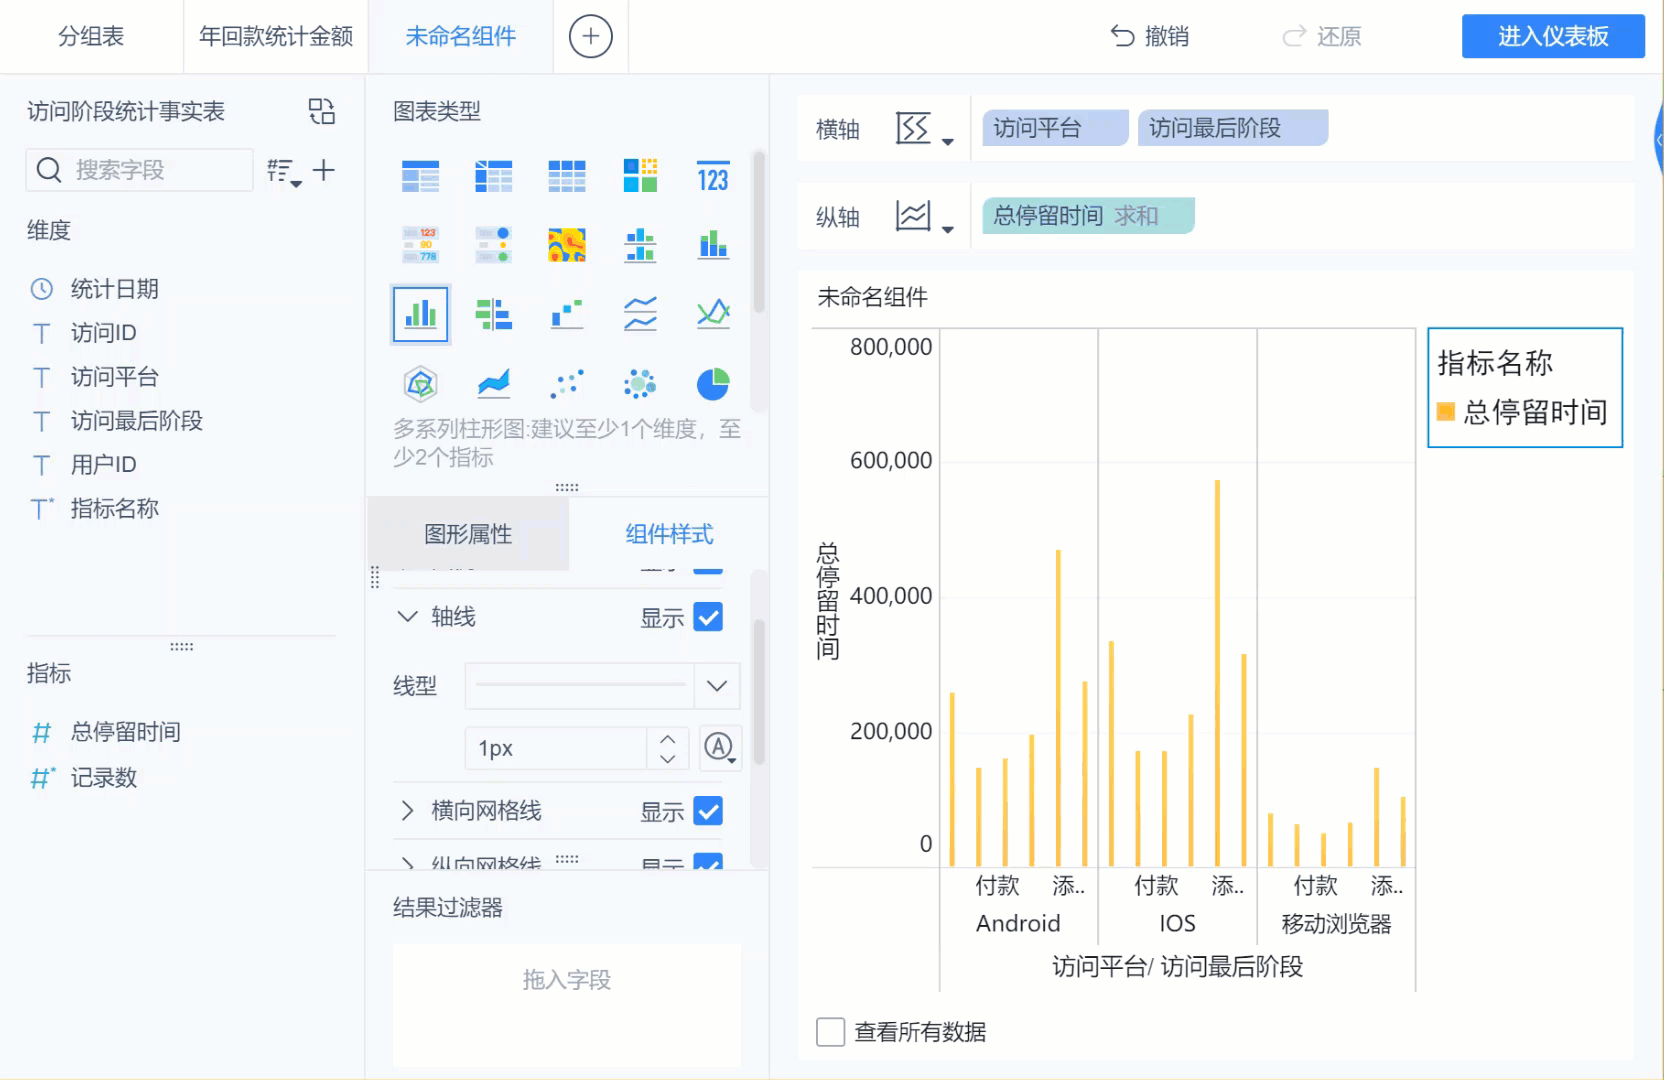
Task: Toggle the 查看所有数据 checkbox
Action: pyautogui.click(x=831, y=1032)
